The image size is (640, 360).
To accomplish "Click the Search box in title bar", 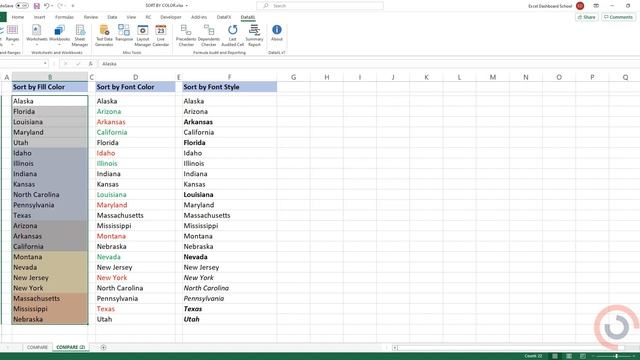I will tap(320, 6).
